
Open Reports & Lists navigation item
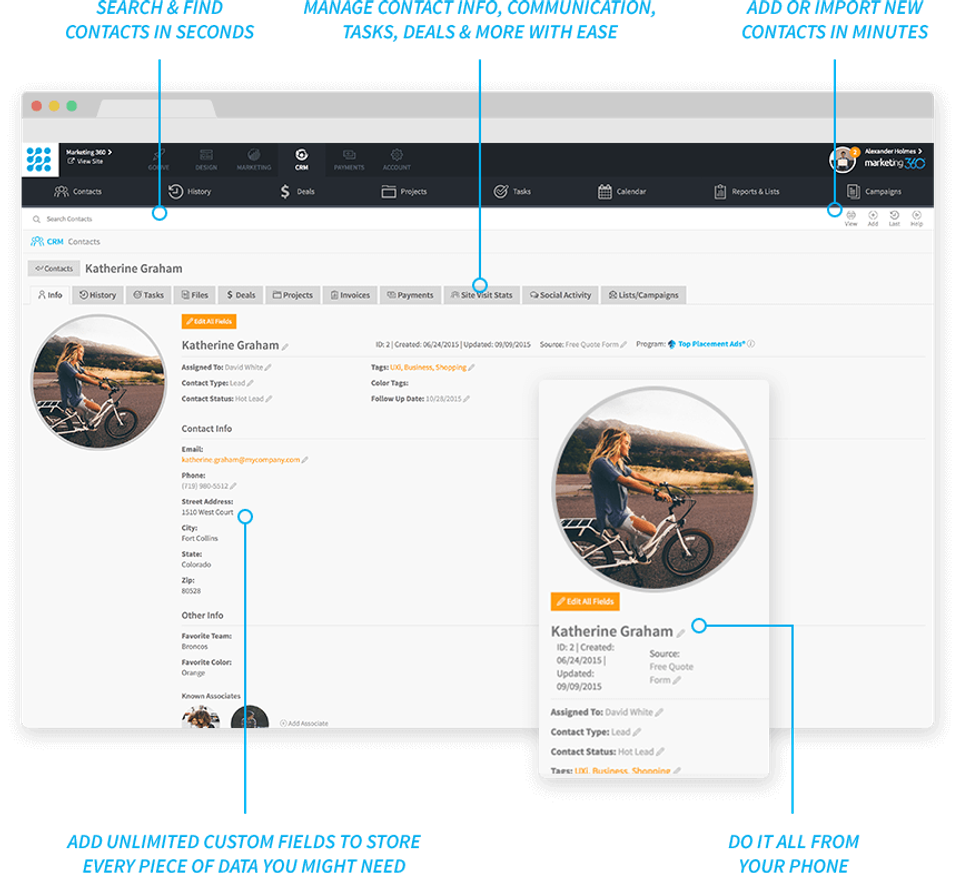coord(746,191)
